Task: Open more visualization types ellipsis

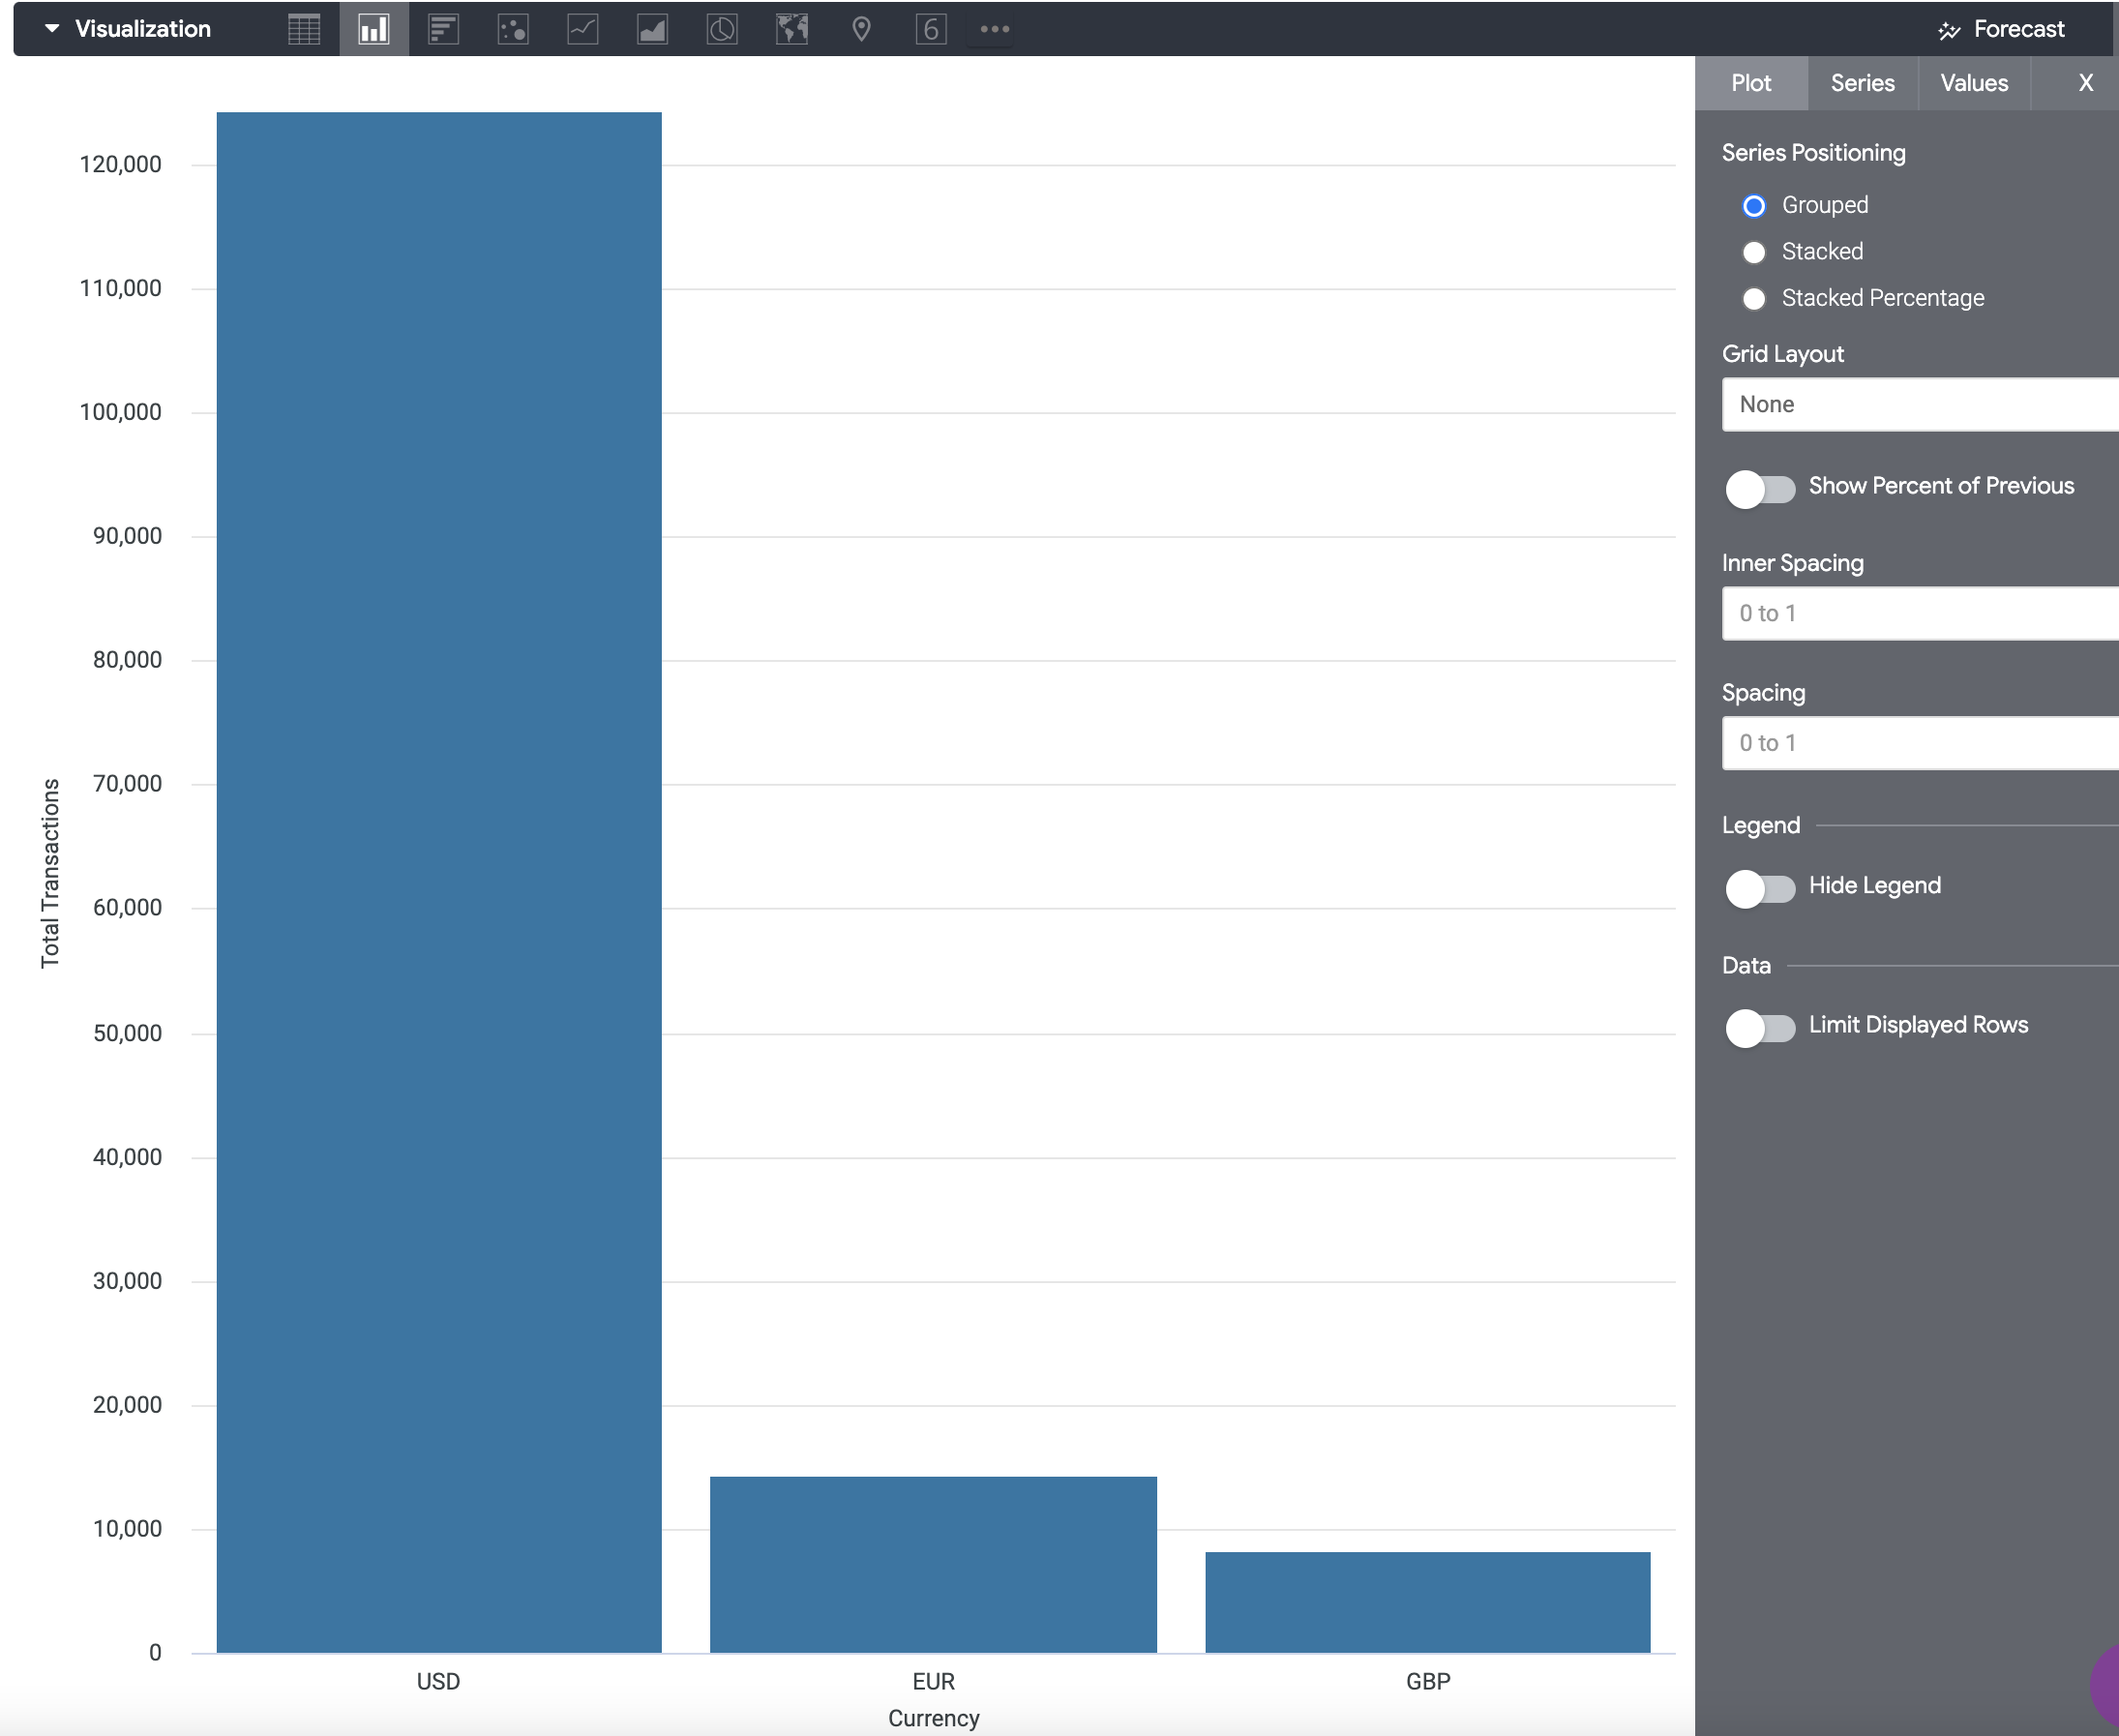Action: point(995,29)
